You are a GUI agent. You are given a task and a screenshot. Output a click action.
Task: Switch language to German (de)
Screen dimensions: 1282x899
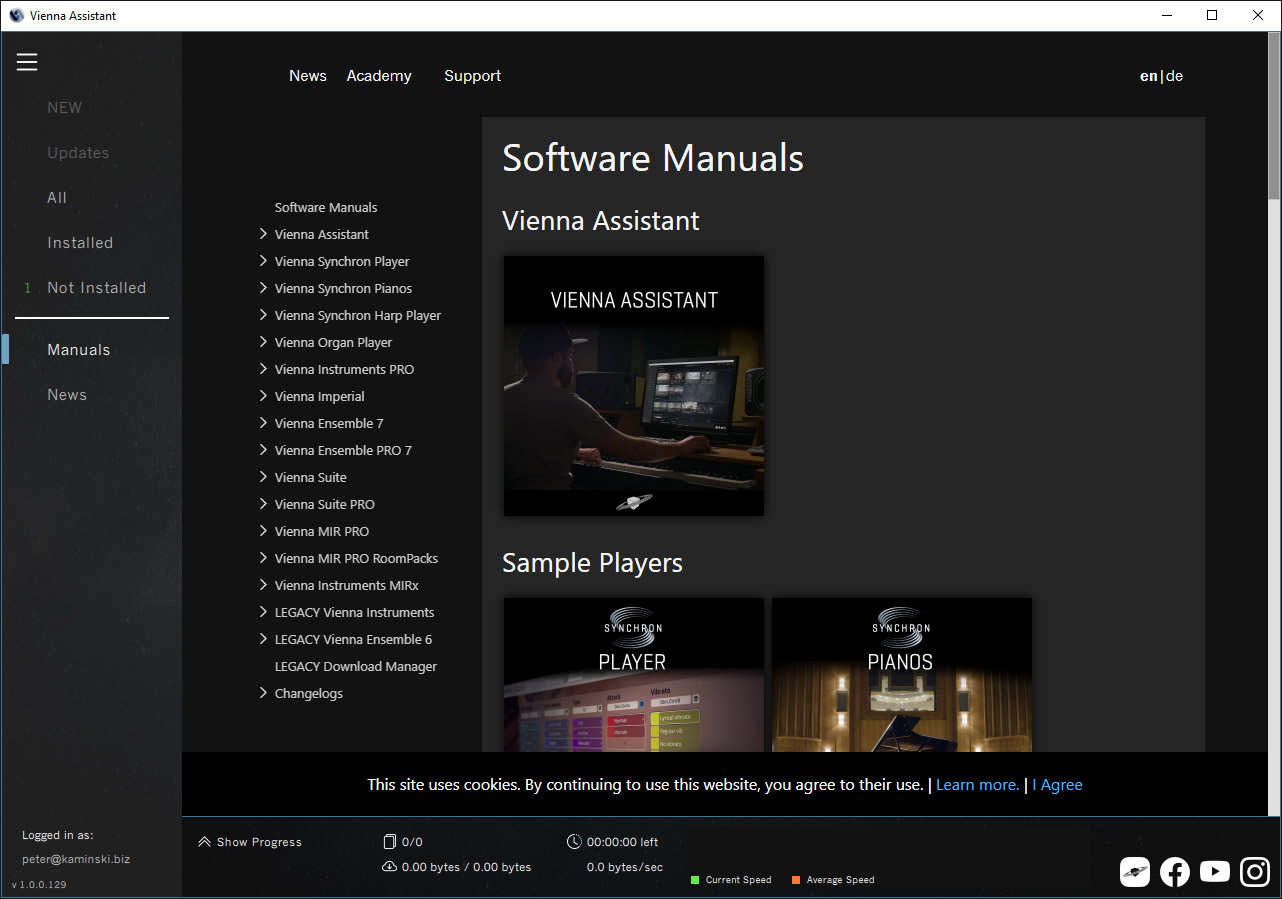tap(1175, 76)
